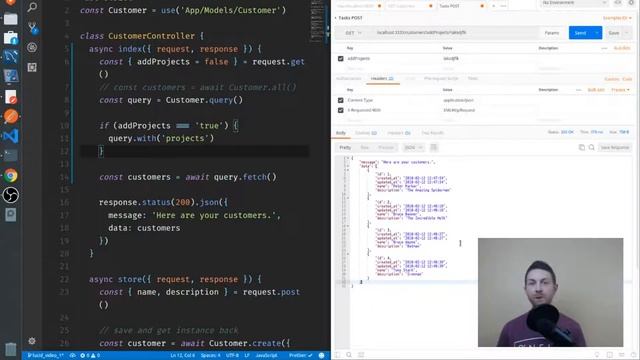Click the addProjects value field
Image resolution: width=640 pixels, height=360 pixels.
(x=489, y=58)
